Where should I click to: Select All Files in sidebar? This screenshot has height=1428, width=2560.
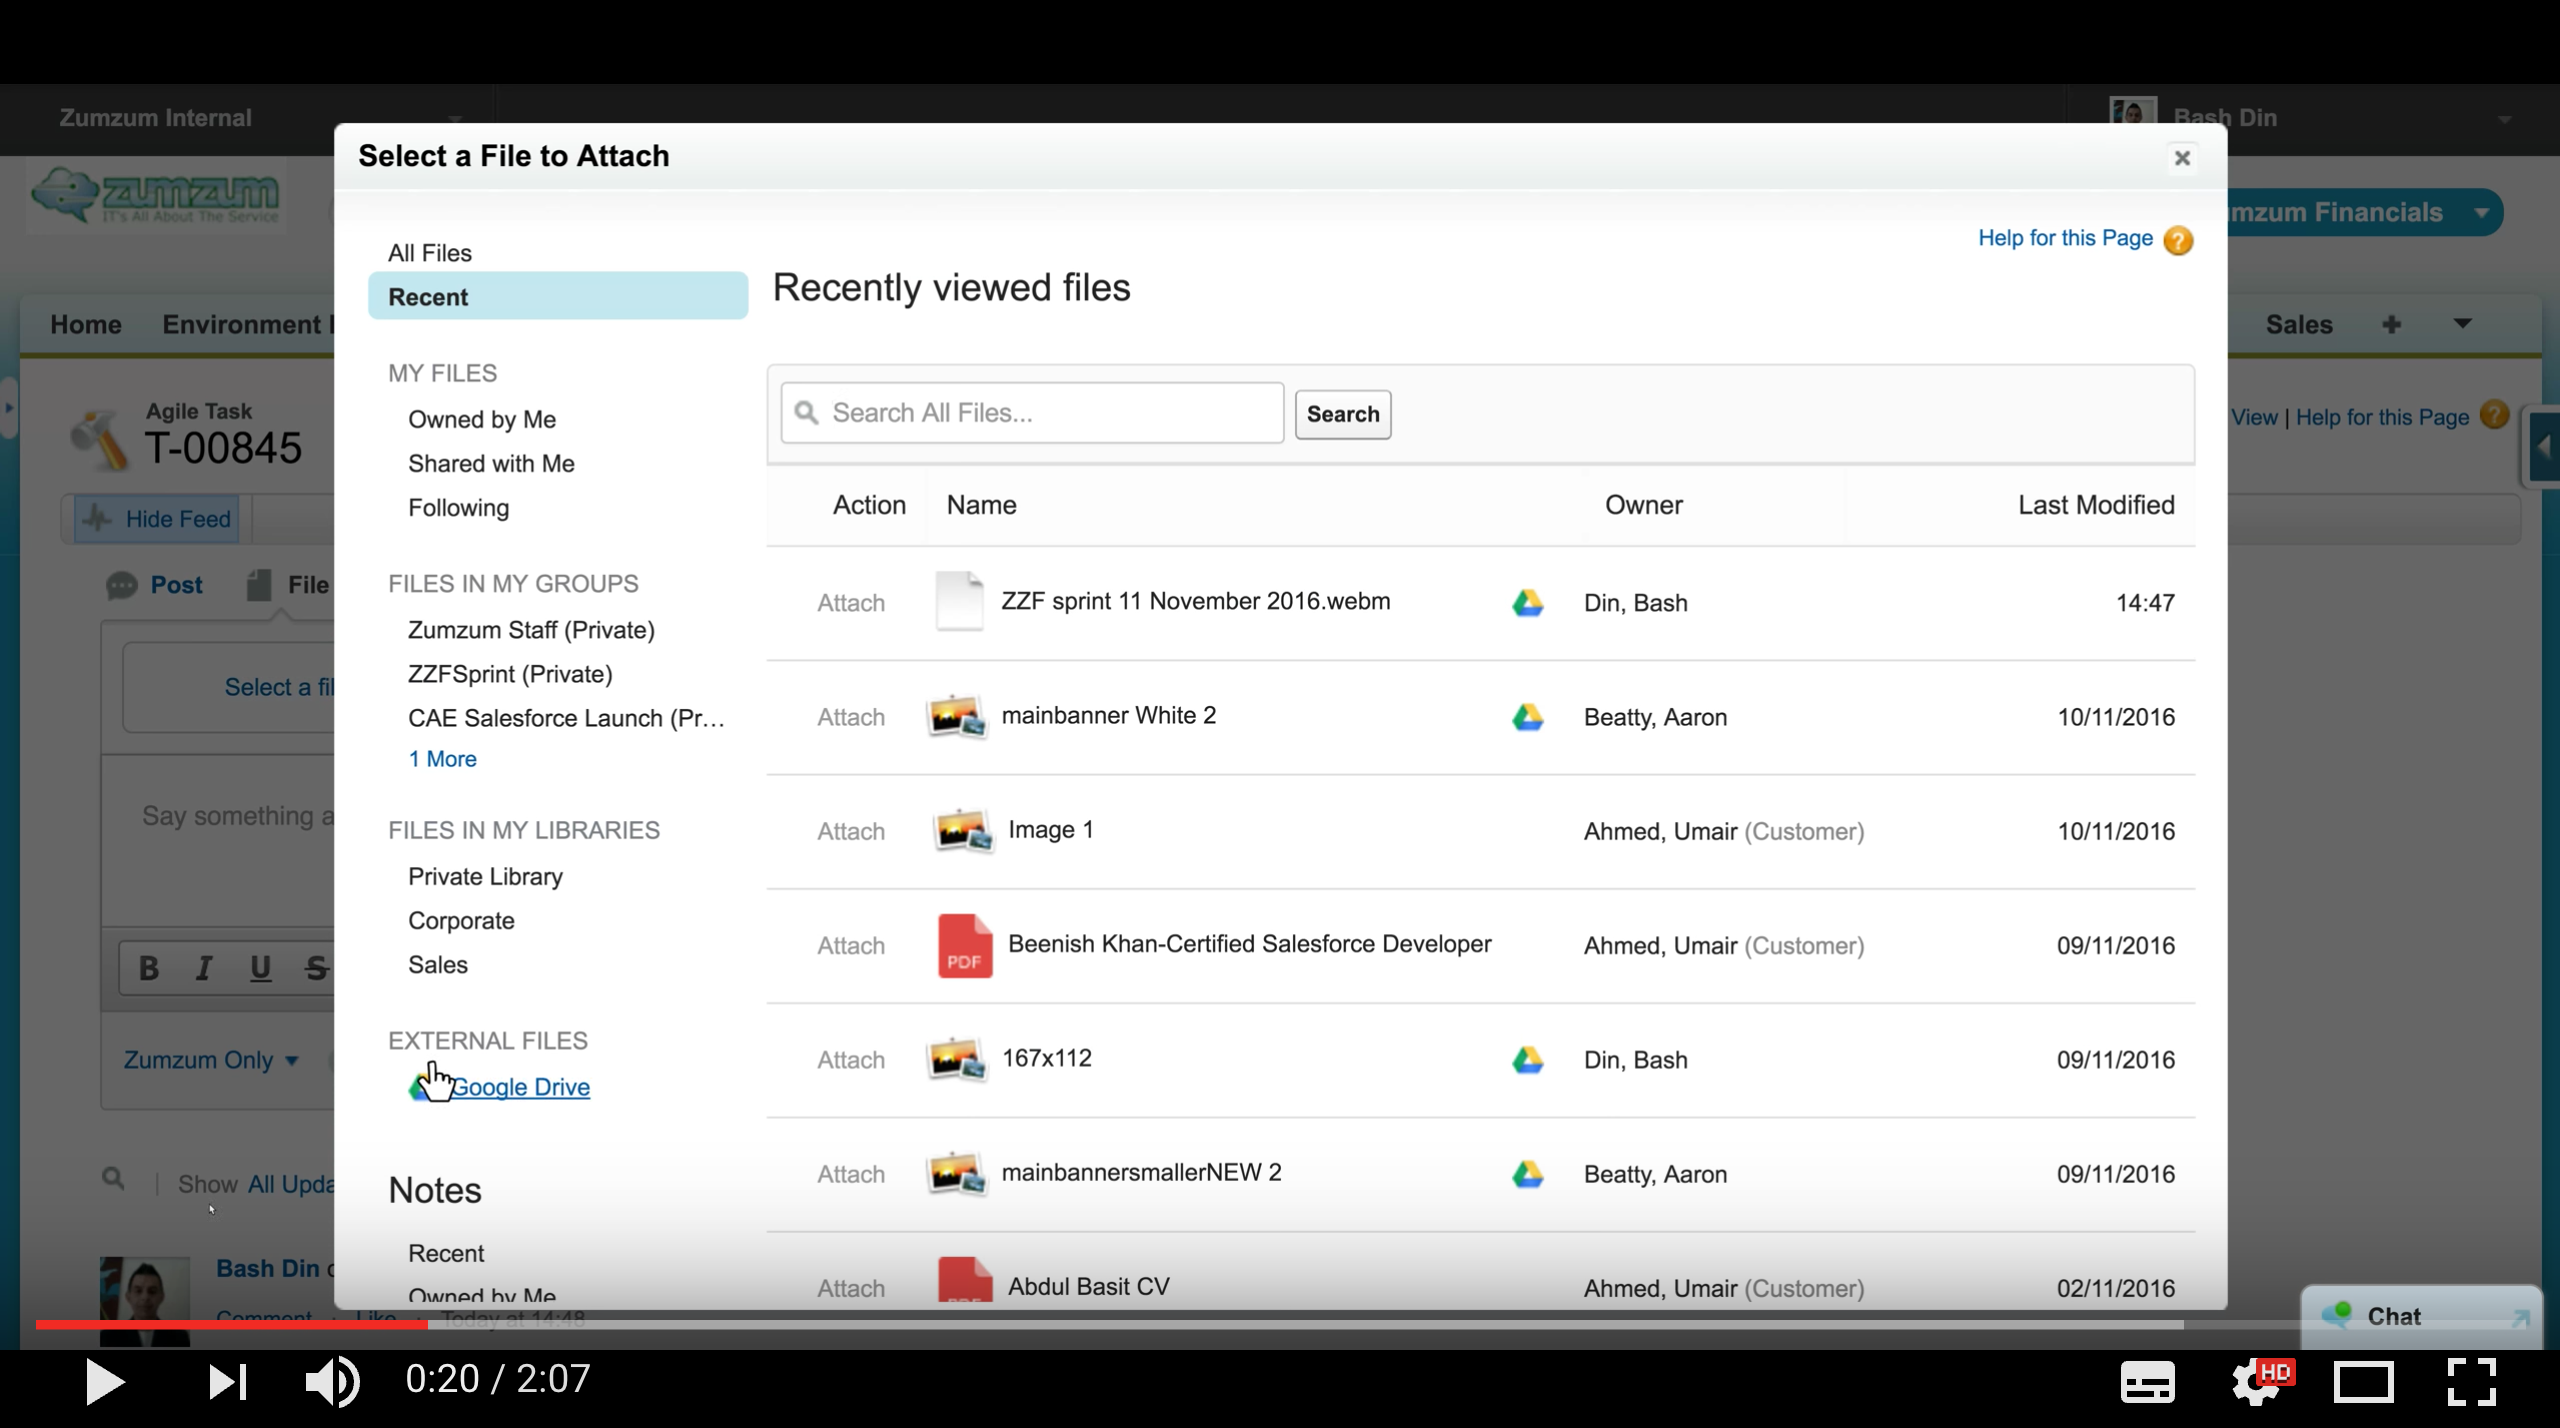click(430, 253)
